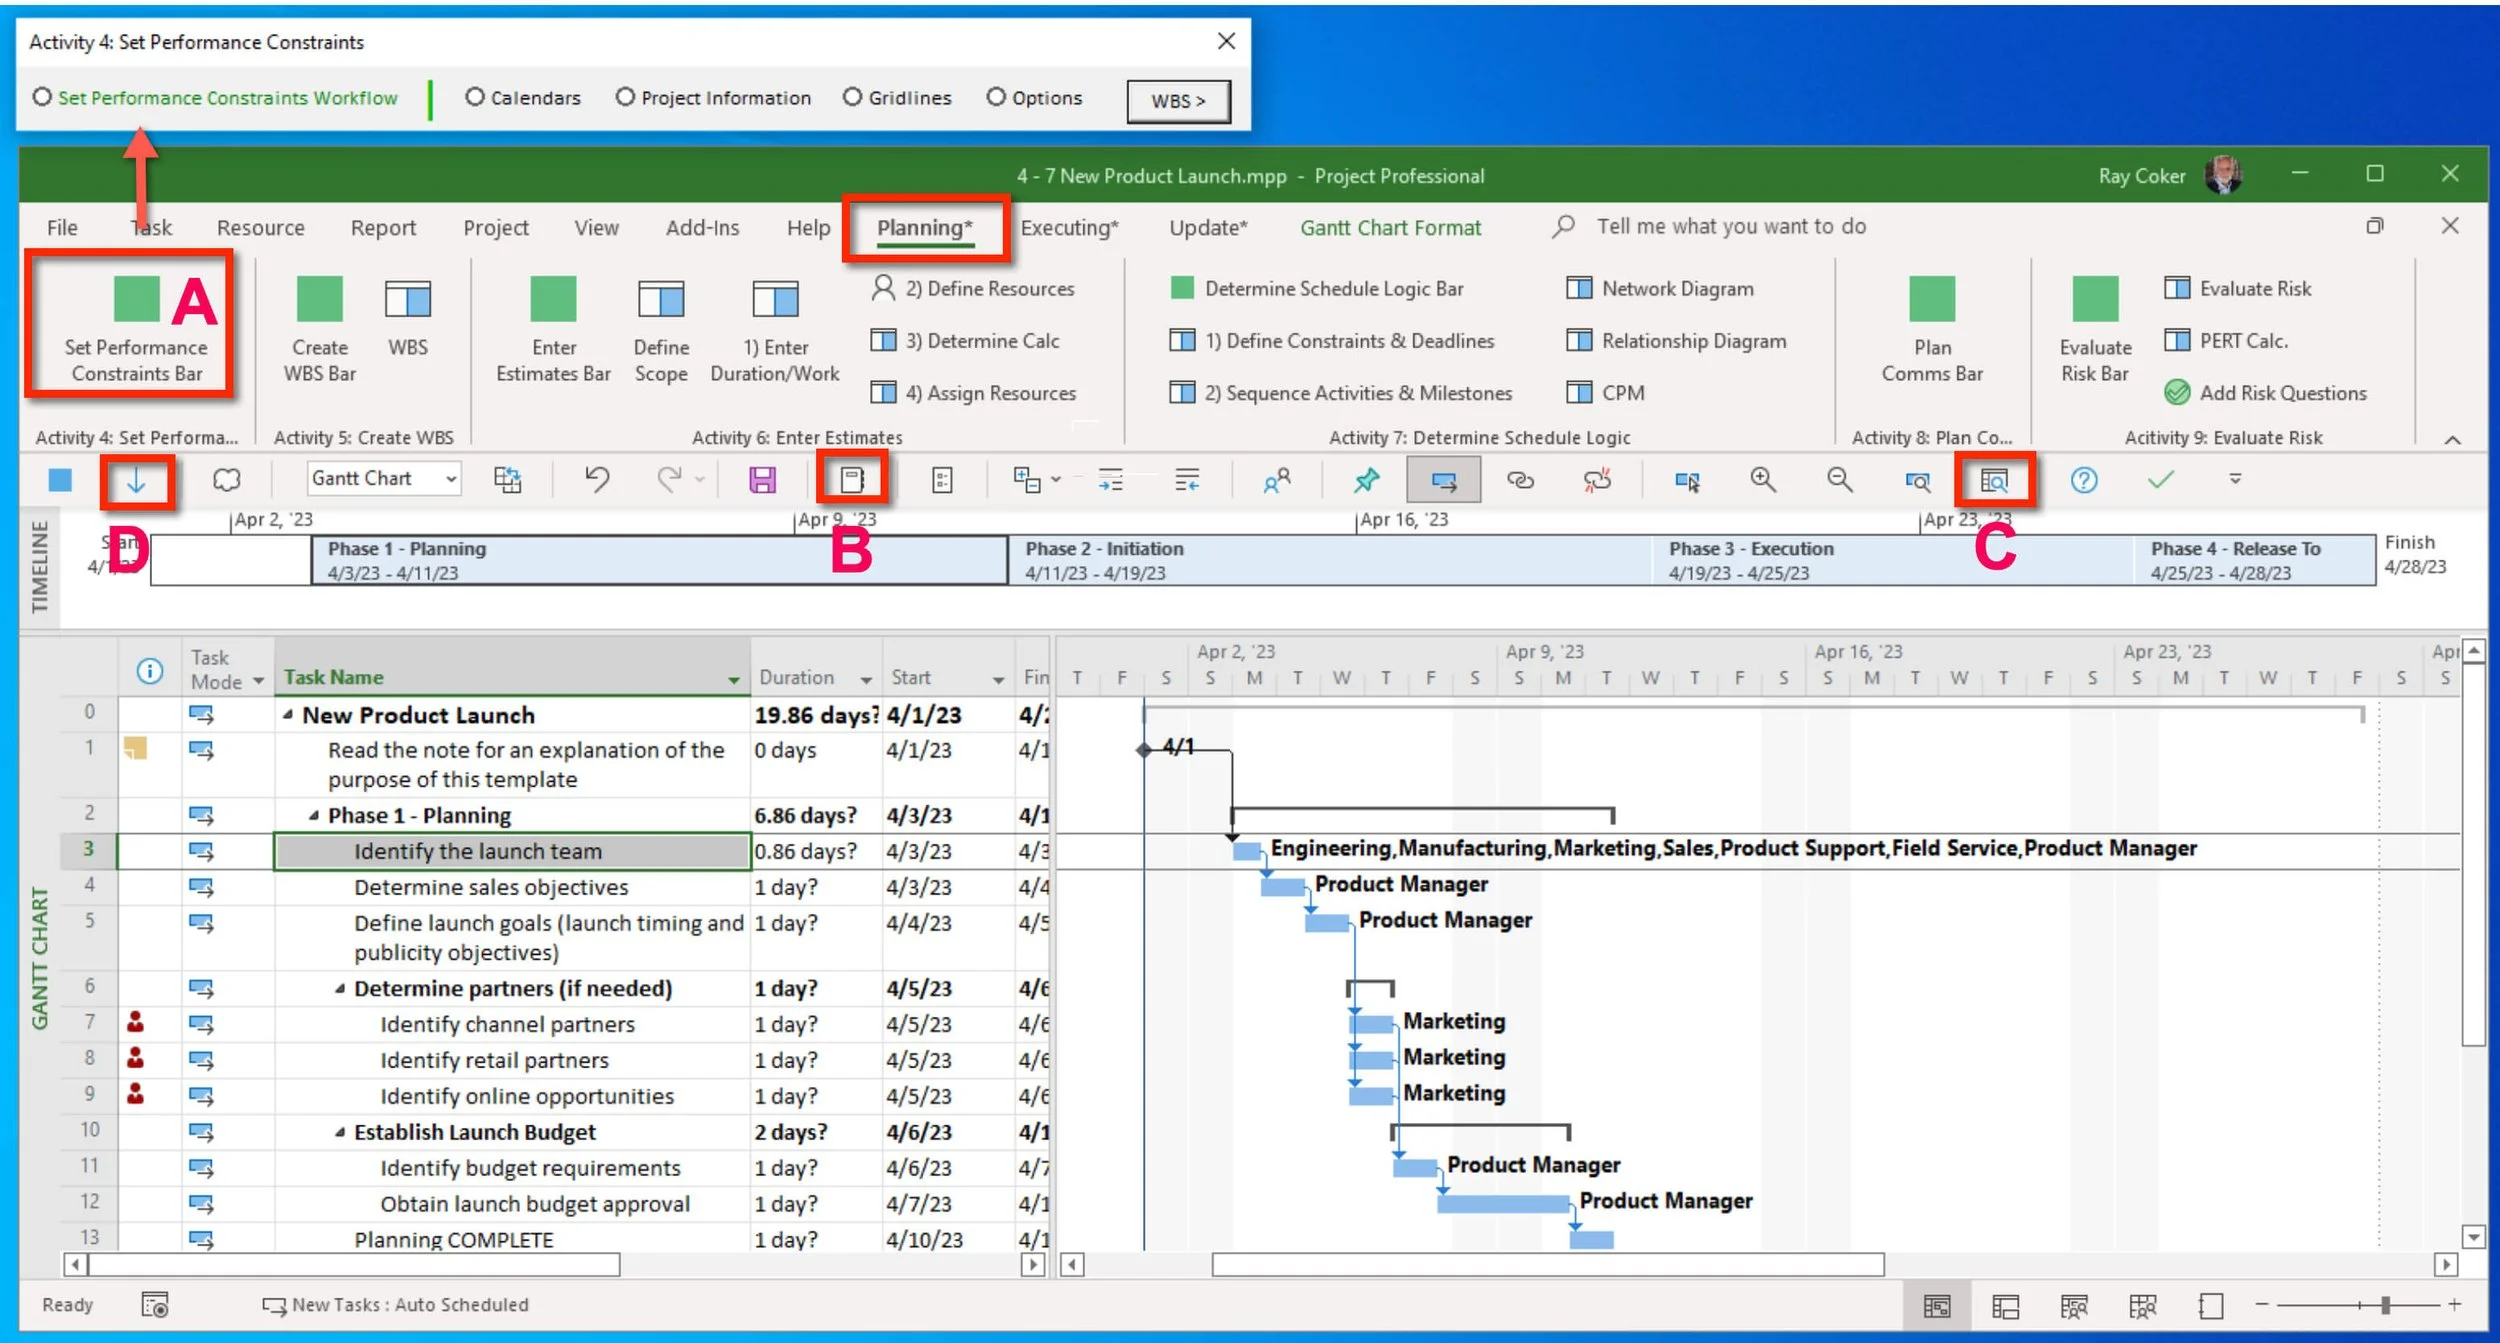
Task: Click the WBS > button
Action: [1177, 101]
